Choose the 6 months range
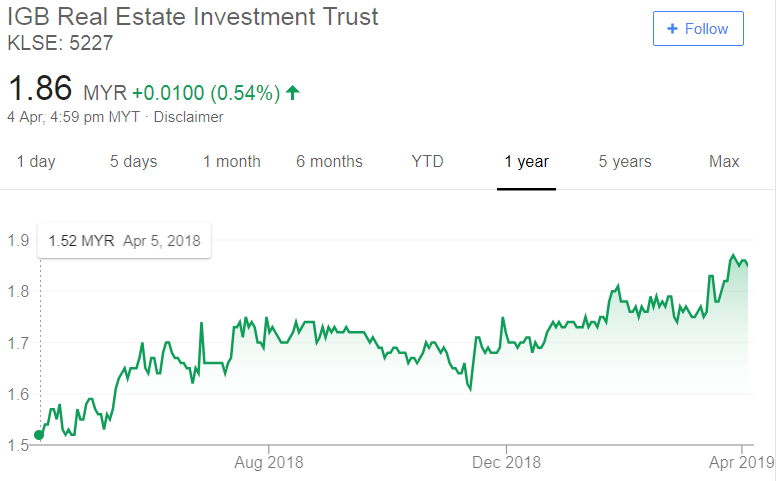Viewport: 780px width, 481px height. pos(329,162)
